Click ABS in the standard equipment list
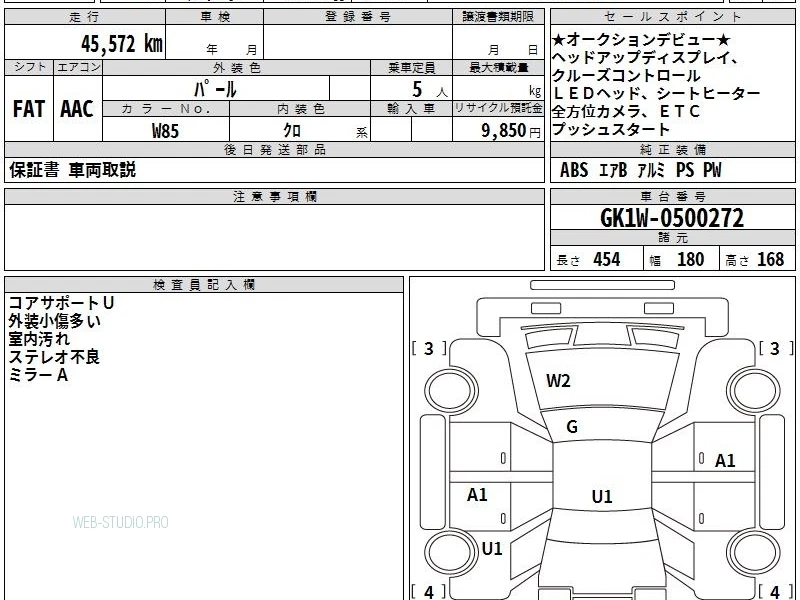 coord(574,170)
